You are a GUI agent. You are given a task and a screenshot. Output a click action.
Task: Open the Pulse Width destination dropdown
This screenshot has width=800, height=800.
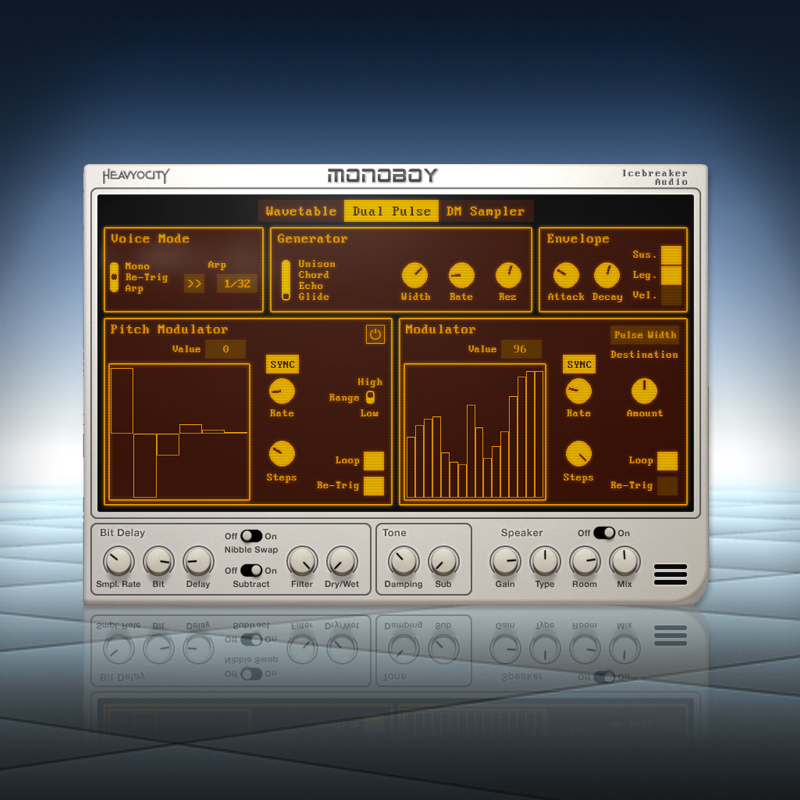pos(645,335)
